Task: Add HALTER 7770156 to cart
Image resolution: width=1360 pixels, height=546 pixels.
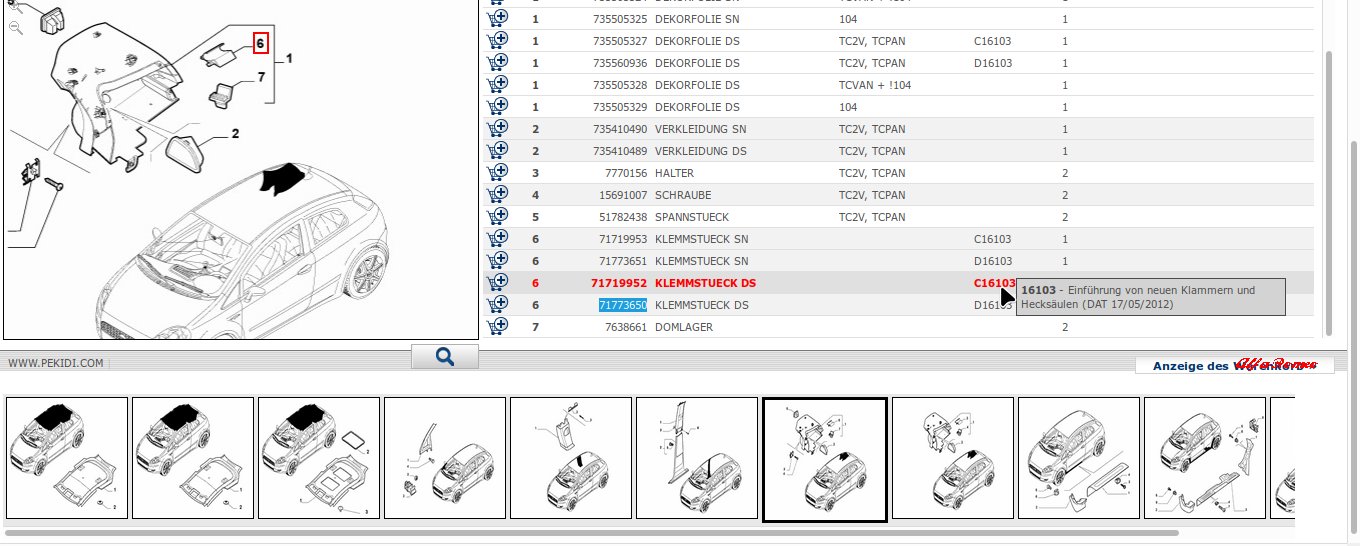Action: 497,172
